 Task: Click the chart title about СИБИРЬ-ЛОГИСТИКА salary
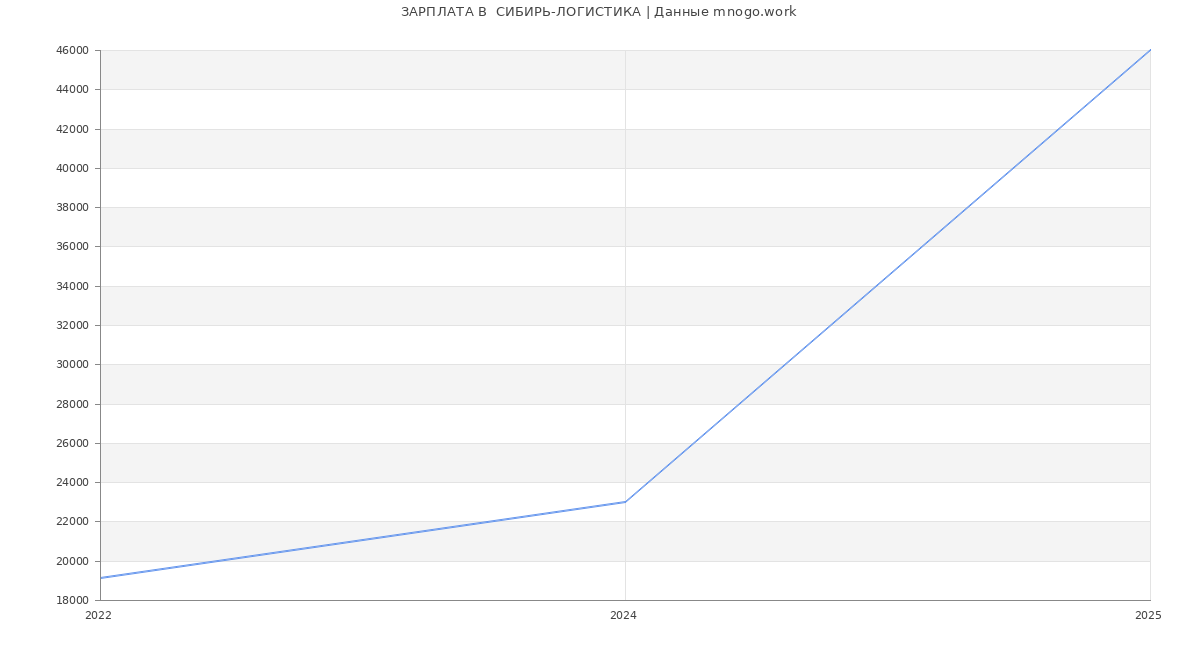(x=598, y=12)
